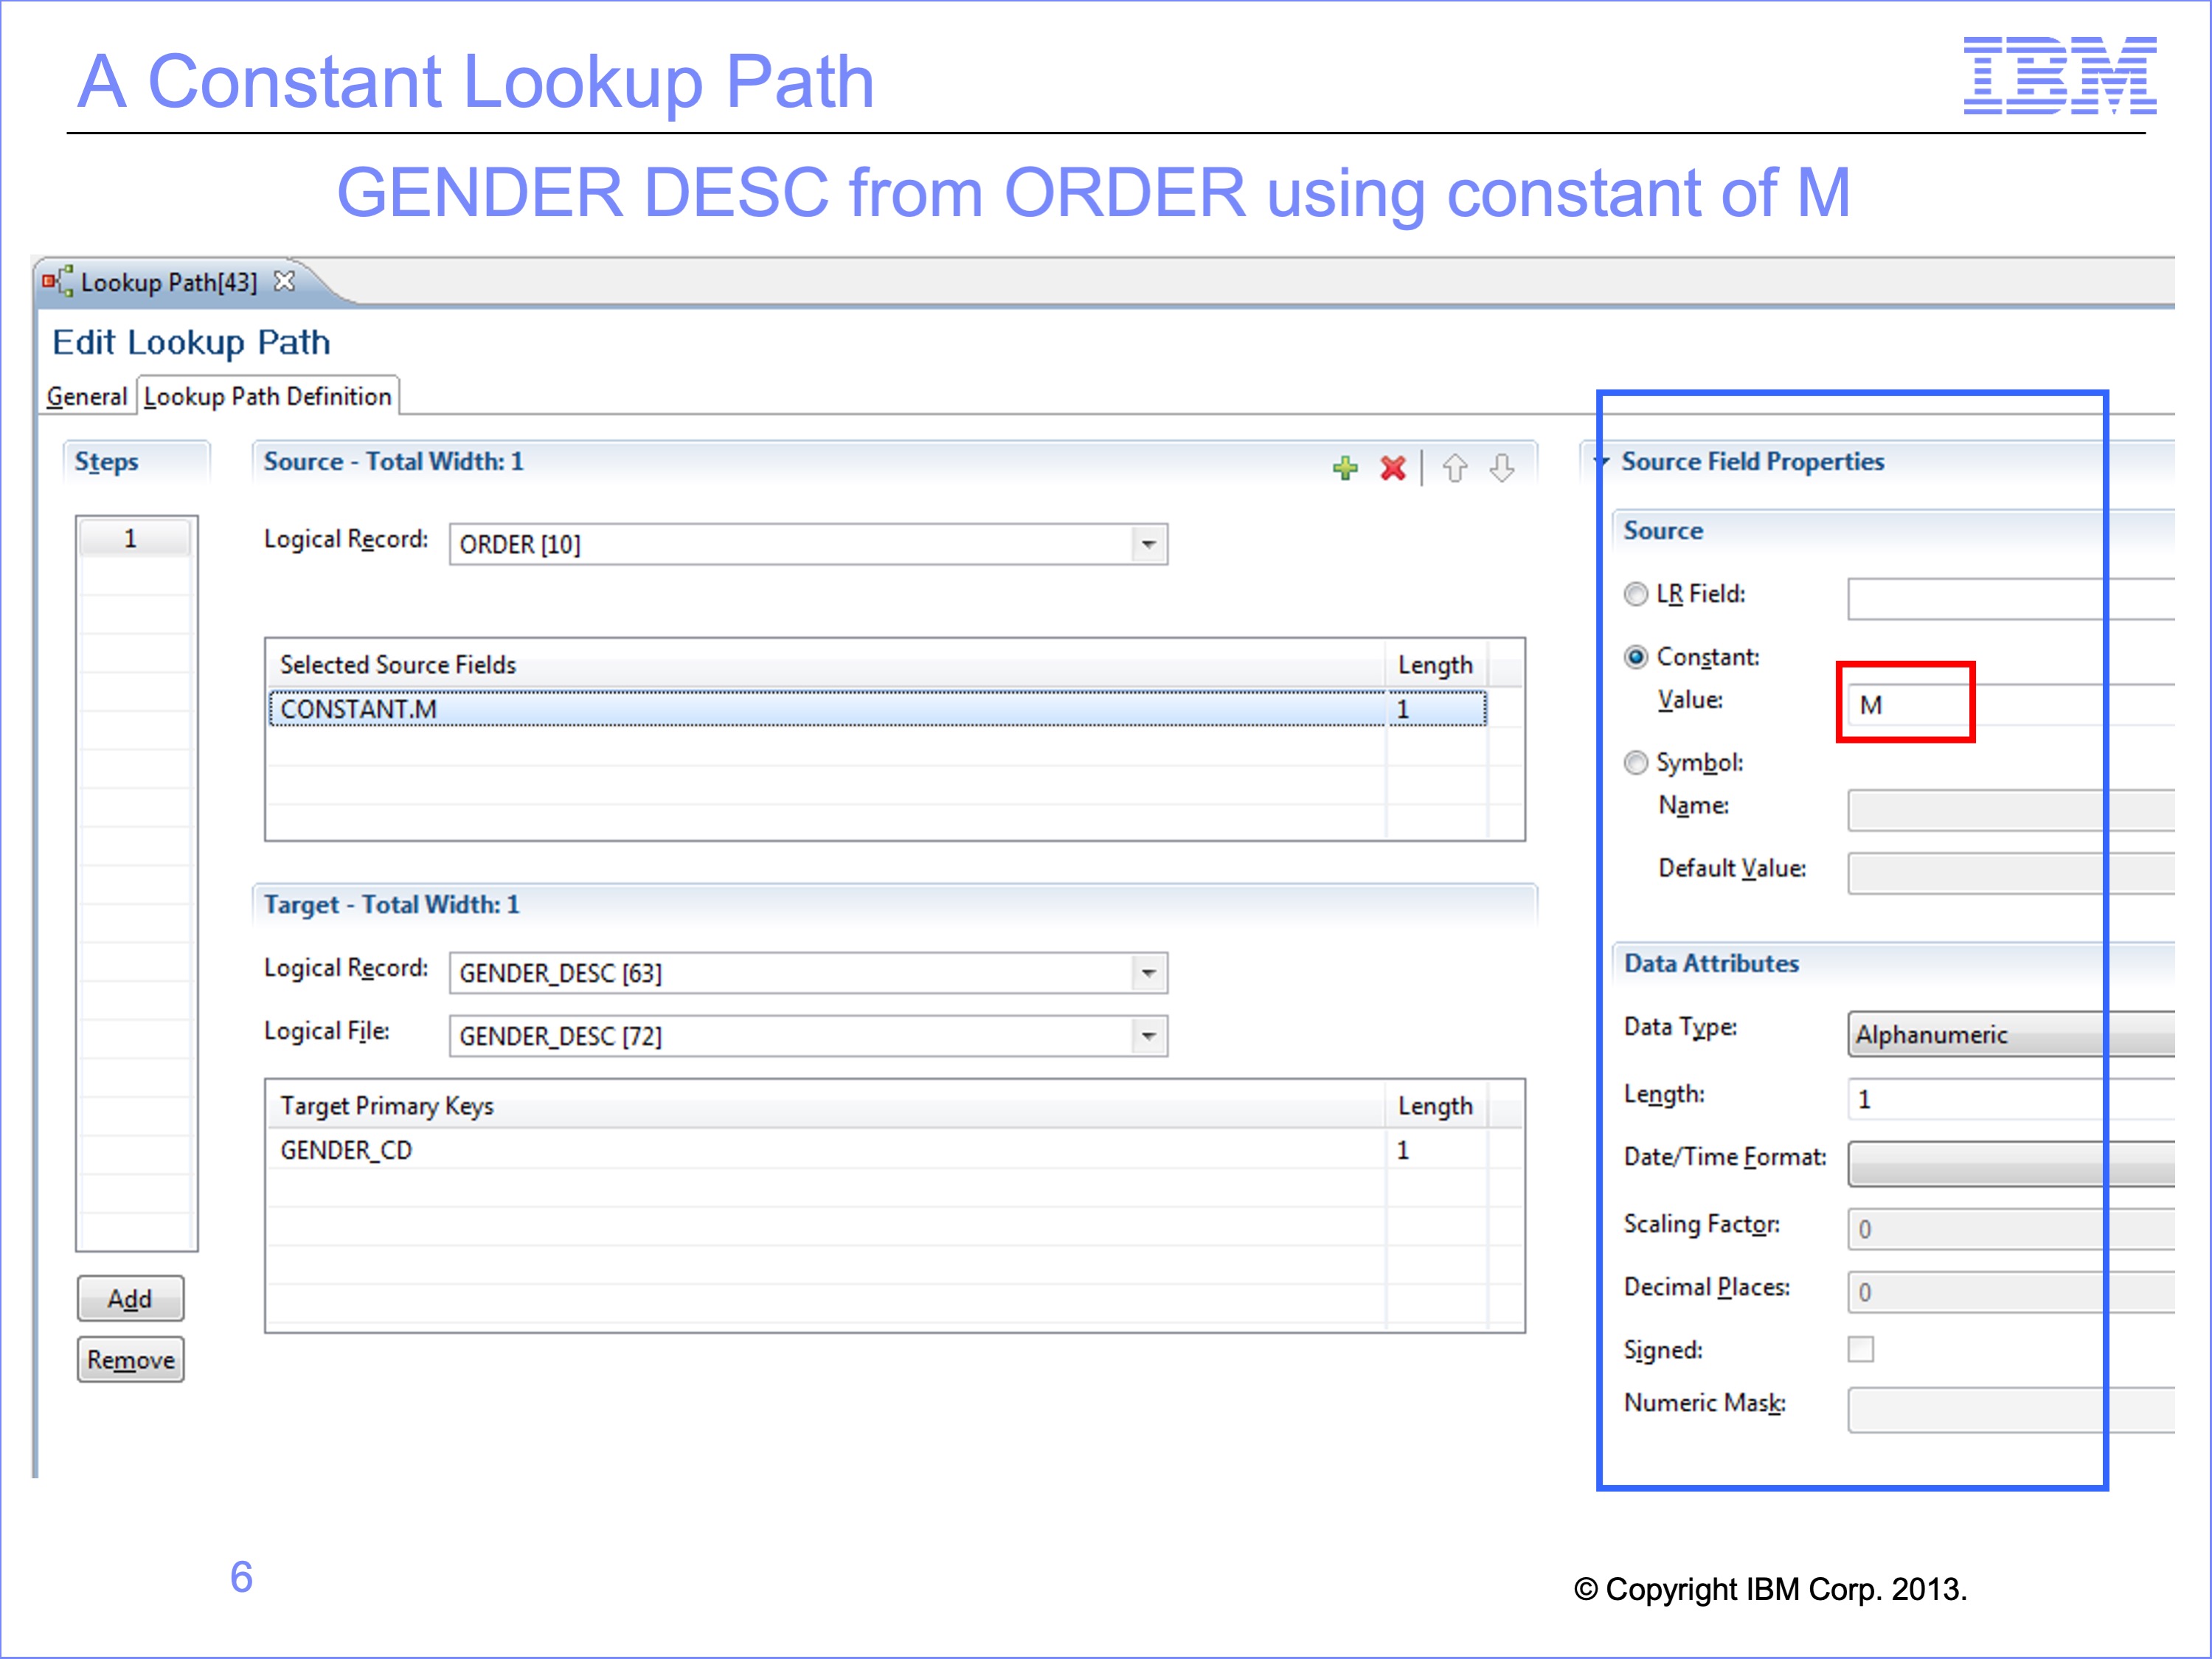Select the Symbol radio button
This screenshot has height=1659, width=2212.
1636,763
